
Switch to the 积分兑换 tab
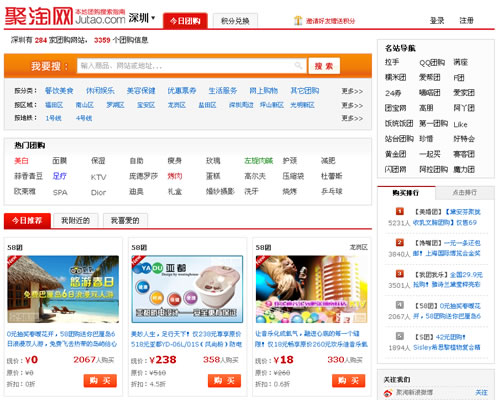point(235,21)
